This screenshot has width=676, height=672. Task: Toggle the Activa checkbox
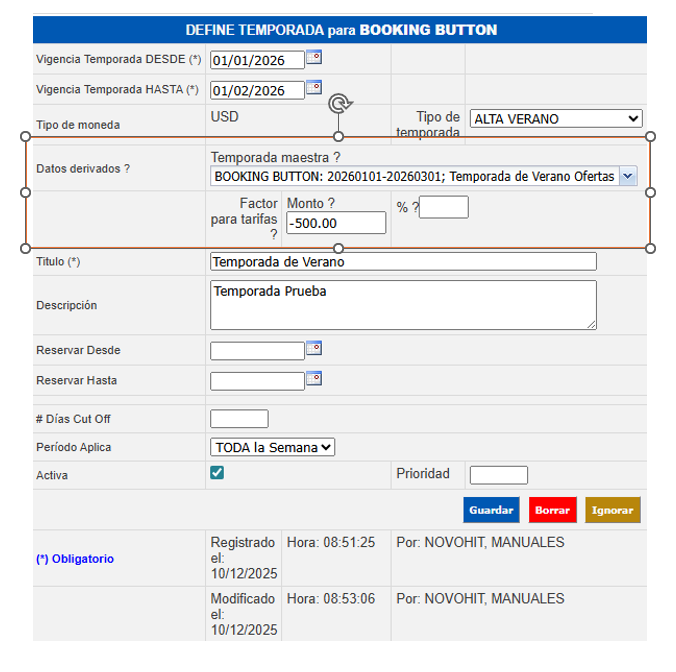[x=217, y=473]
